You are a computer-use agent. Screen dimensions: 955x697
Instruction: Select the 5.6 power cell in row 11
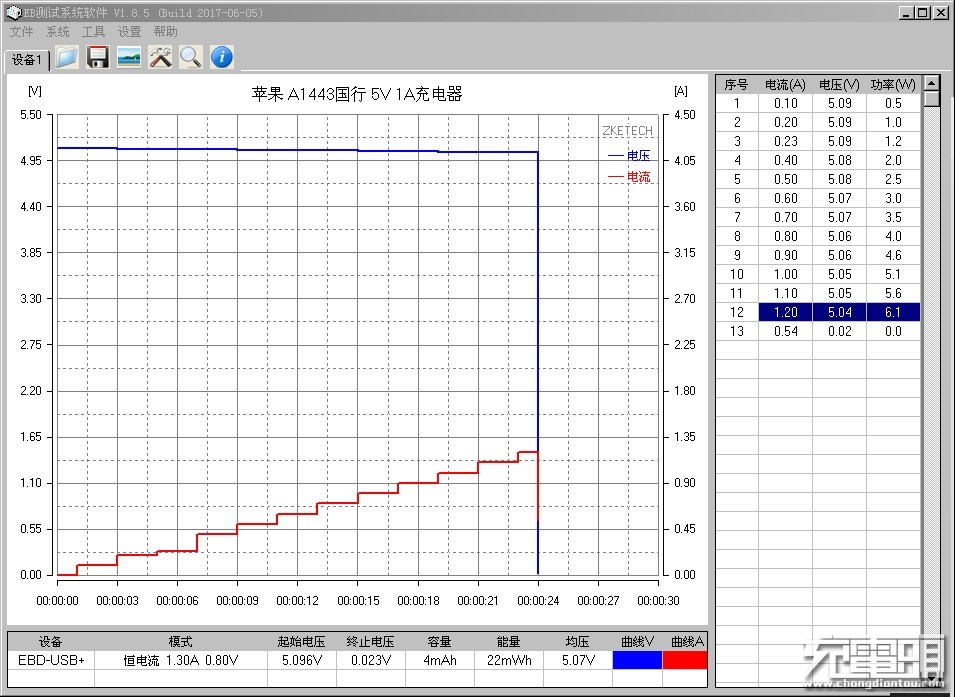pos(893,294)
